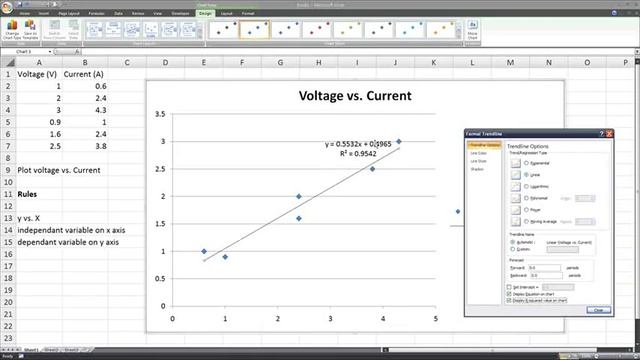The image size is (640, 360).
Task: Expand the Chart Styles gallery
Action: coord(459,36)
